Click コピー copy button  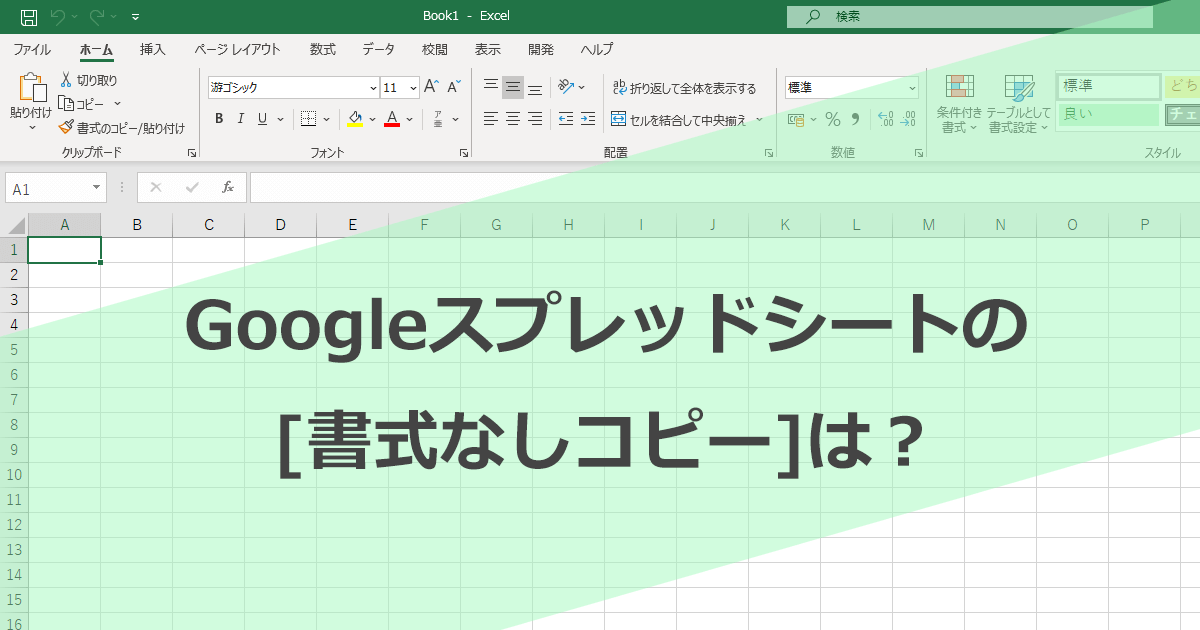(x=81, y=103)
